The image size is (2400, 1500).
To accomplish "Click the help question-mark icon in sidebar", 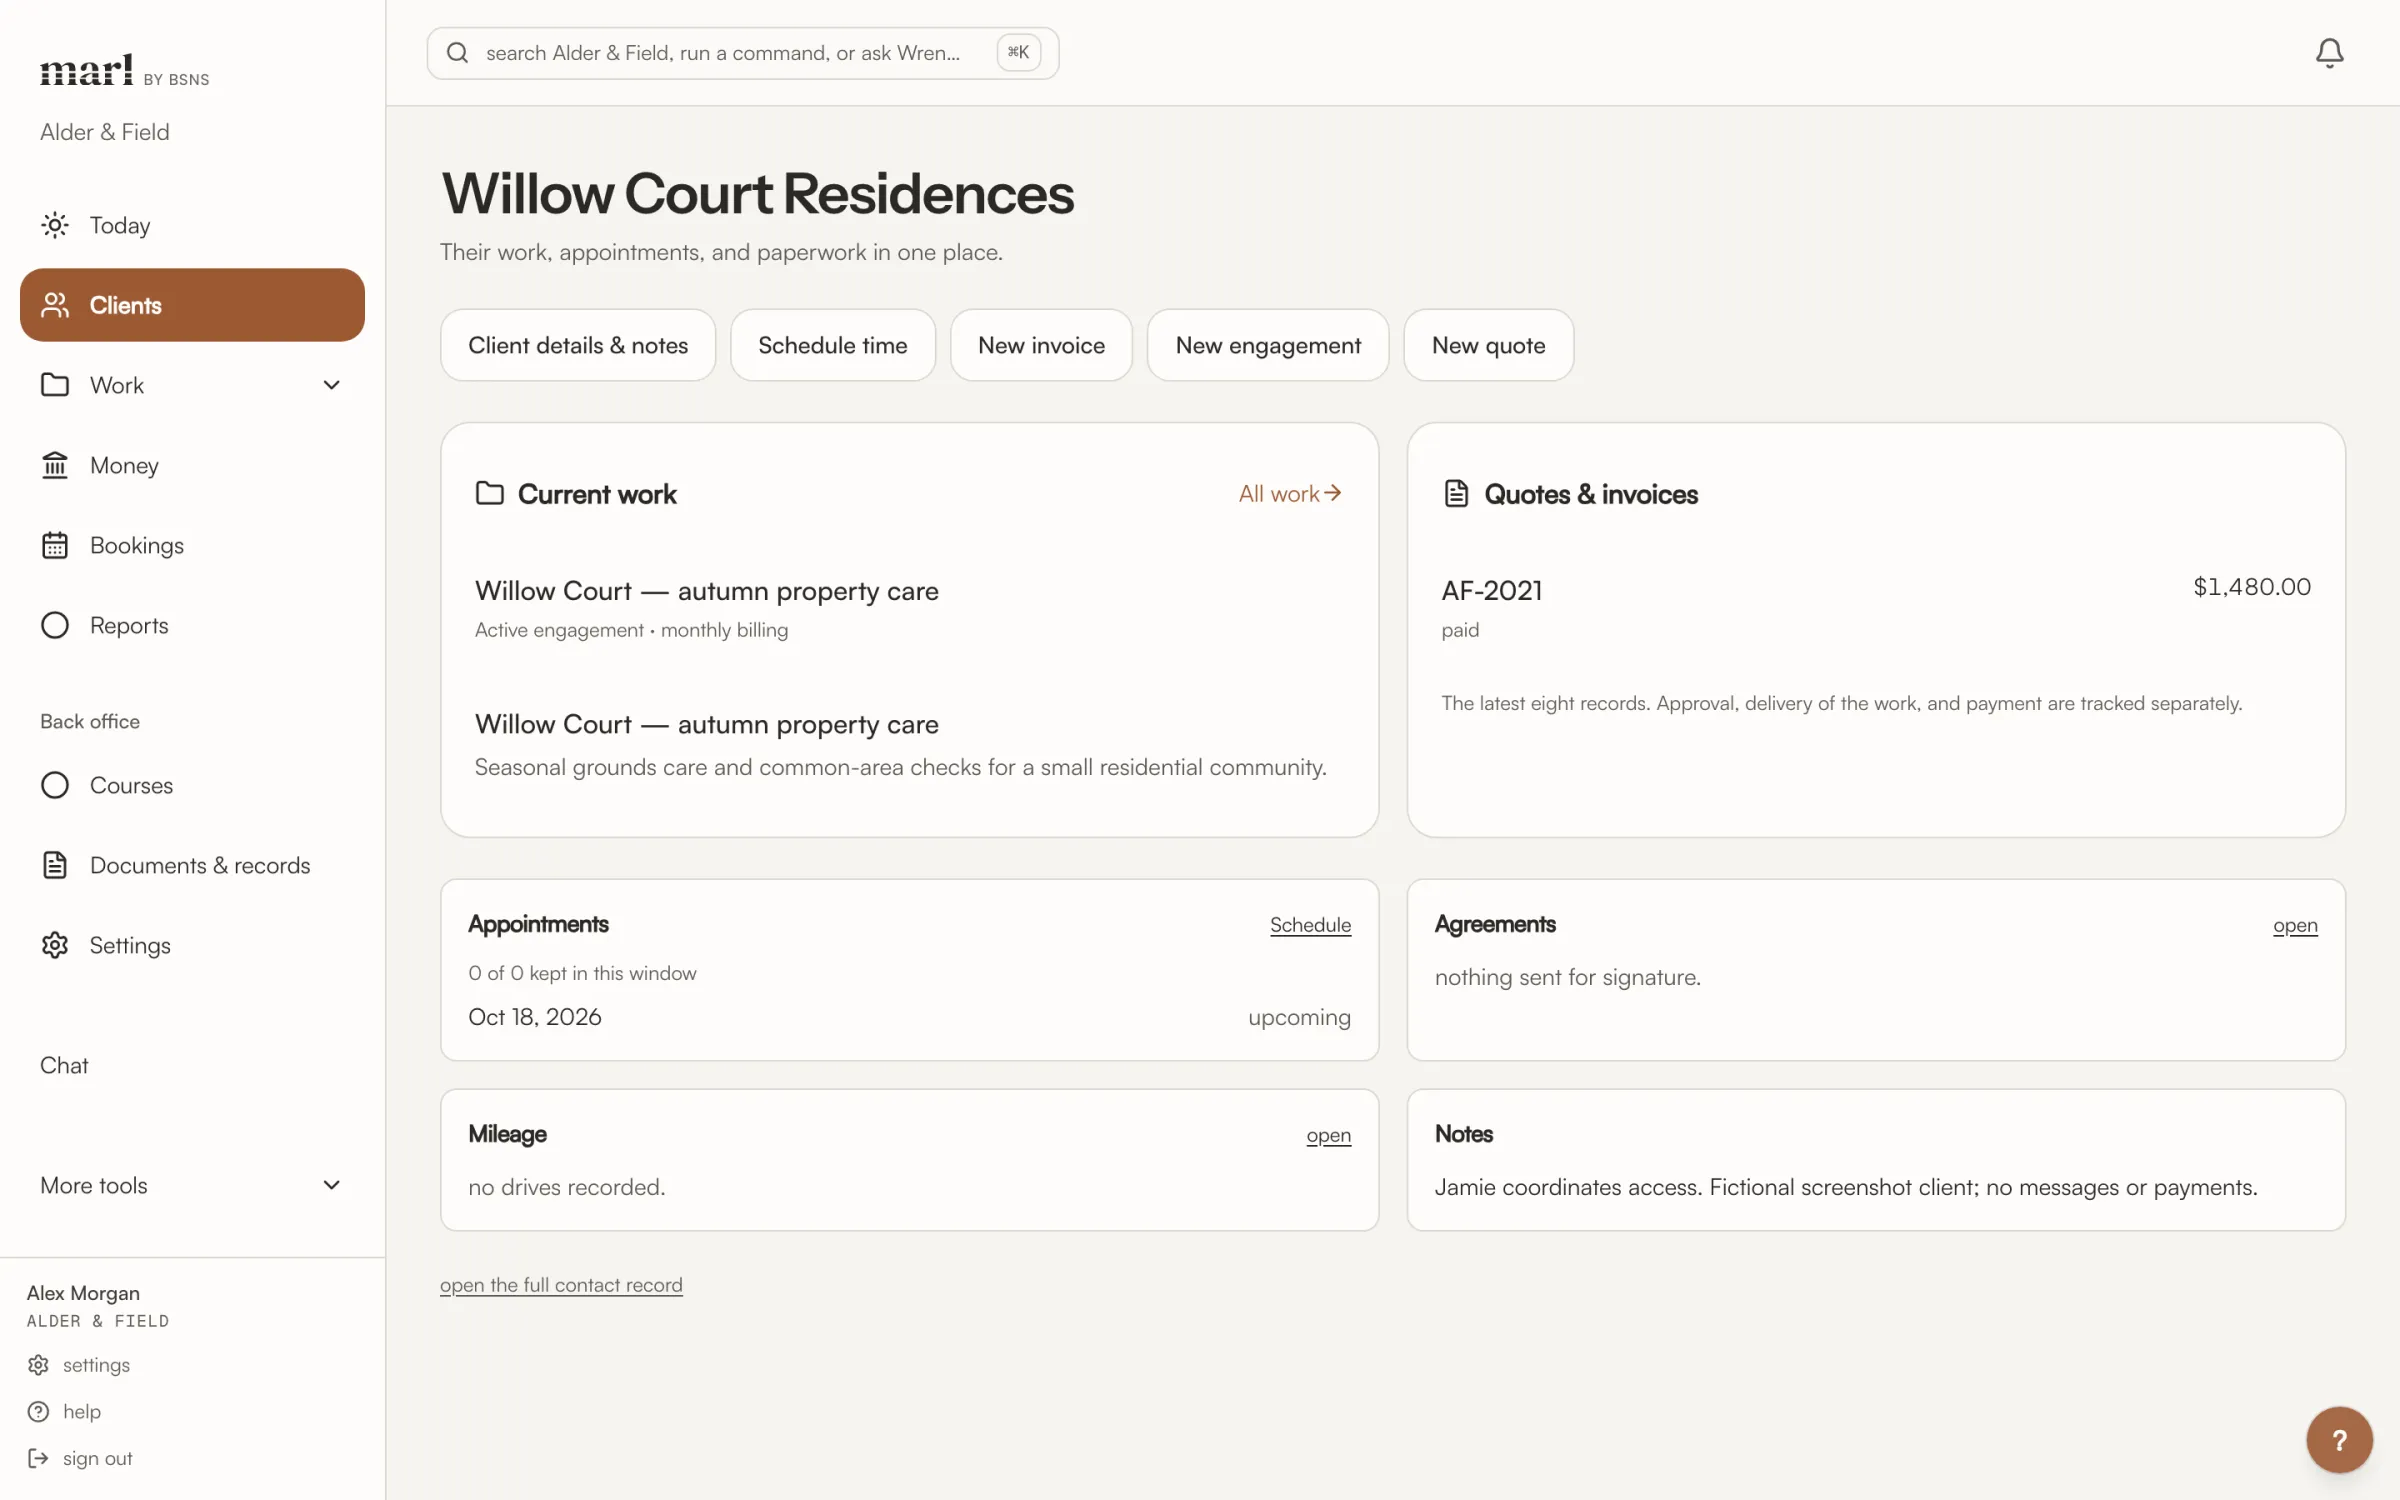I will (x=38, y=1411).
